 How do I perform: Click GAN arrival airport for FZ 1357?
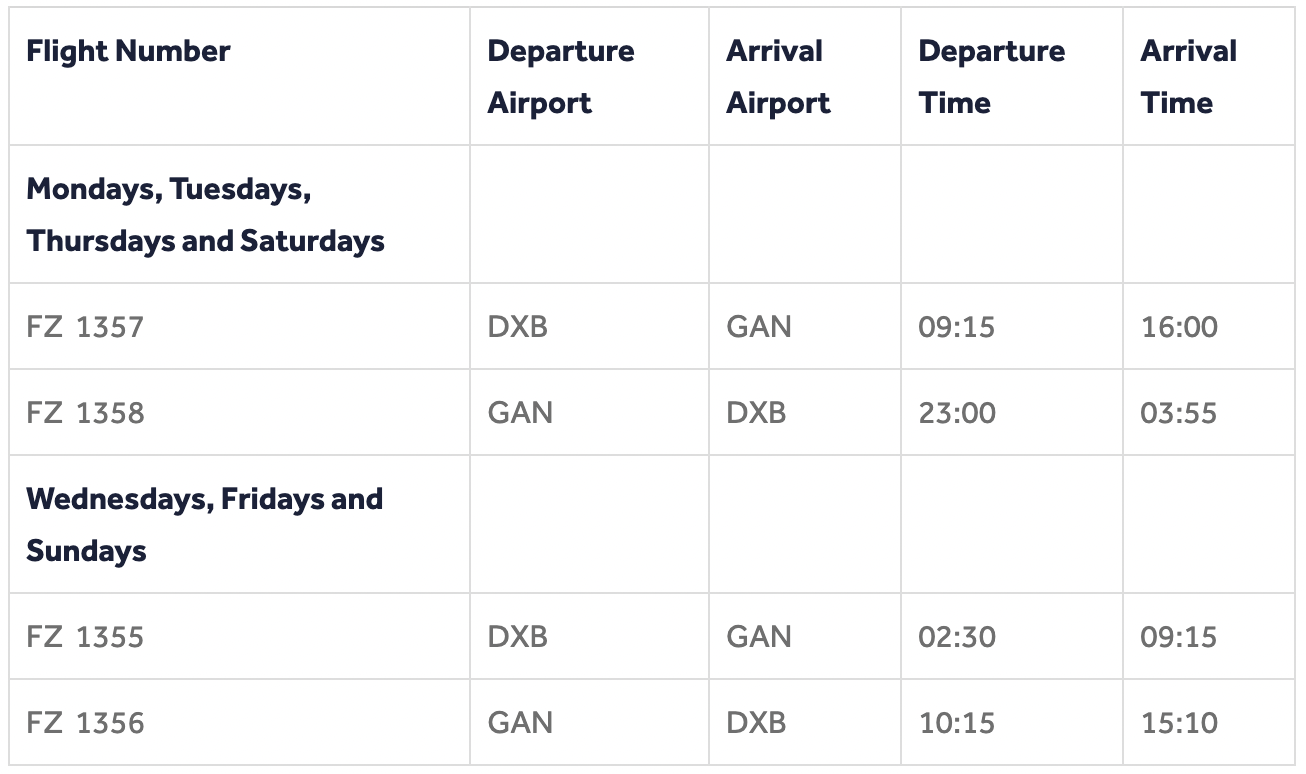pyautogui.click(x=758, y=327)
